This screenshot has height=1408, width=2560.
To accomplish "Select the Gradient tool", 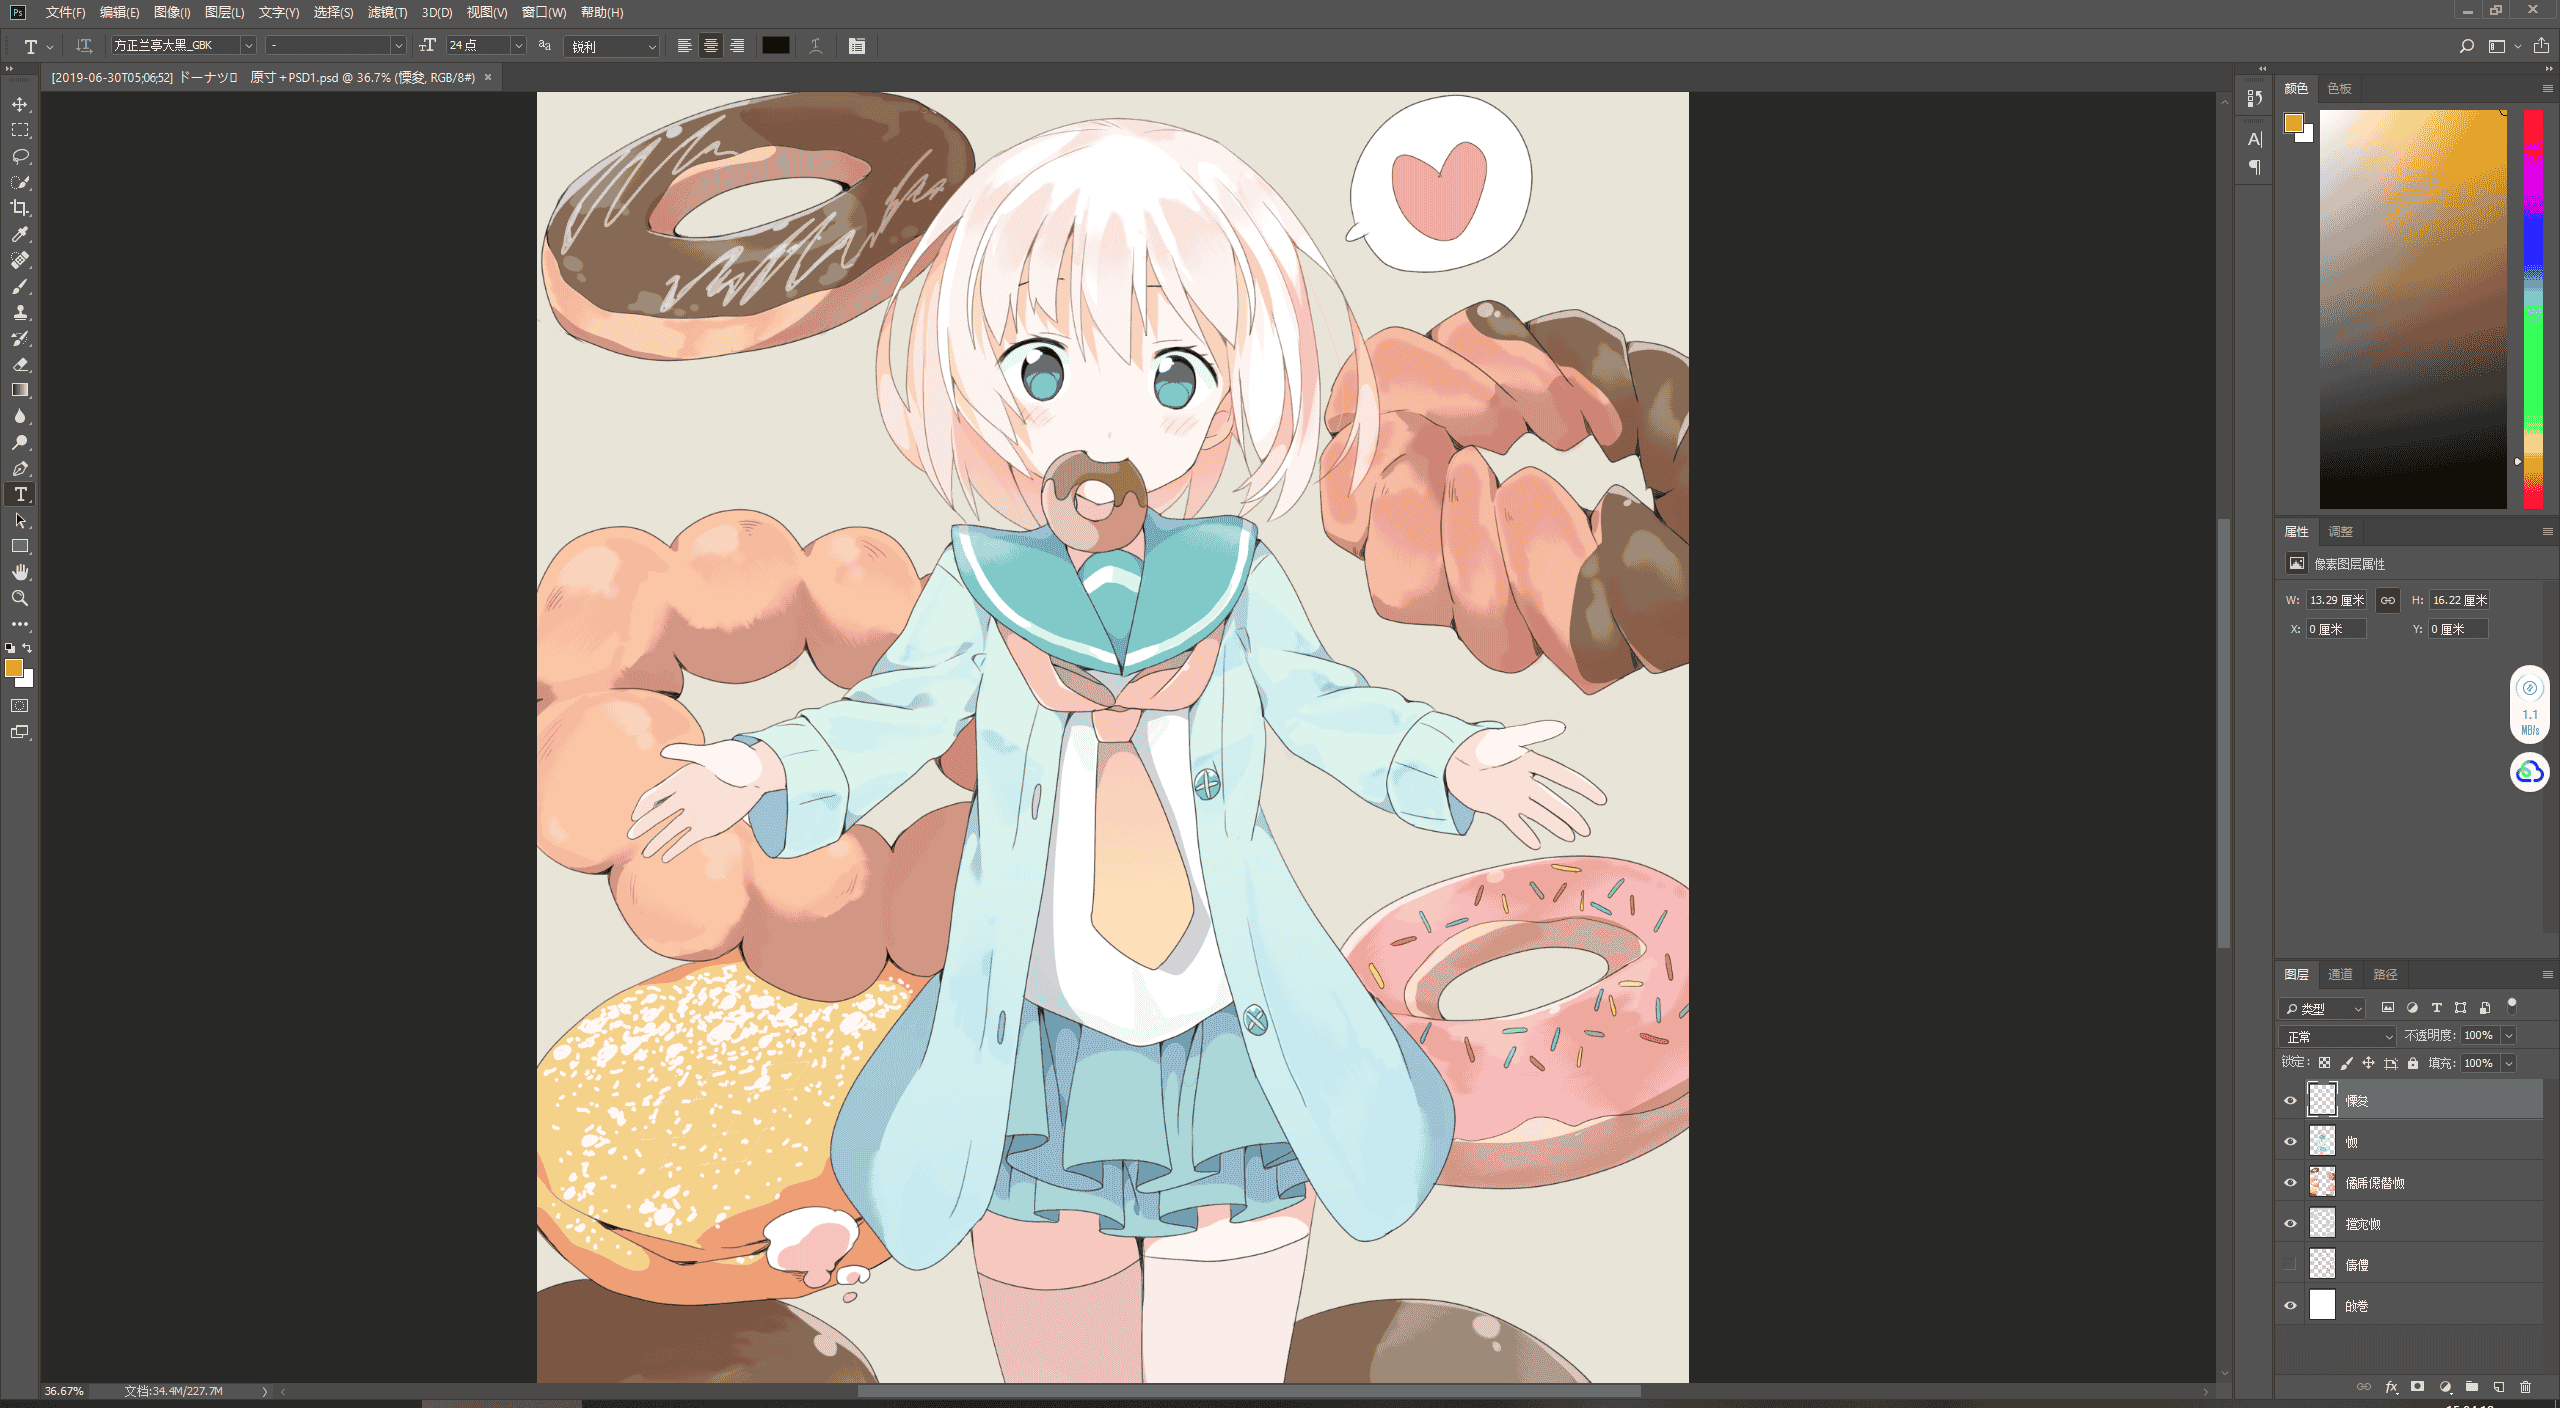I will [20, 390].
